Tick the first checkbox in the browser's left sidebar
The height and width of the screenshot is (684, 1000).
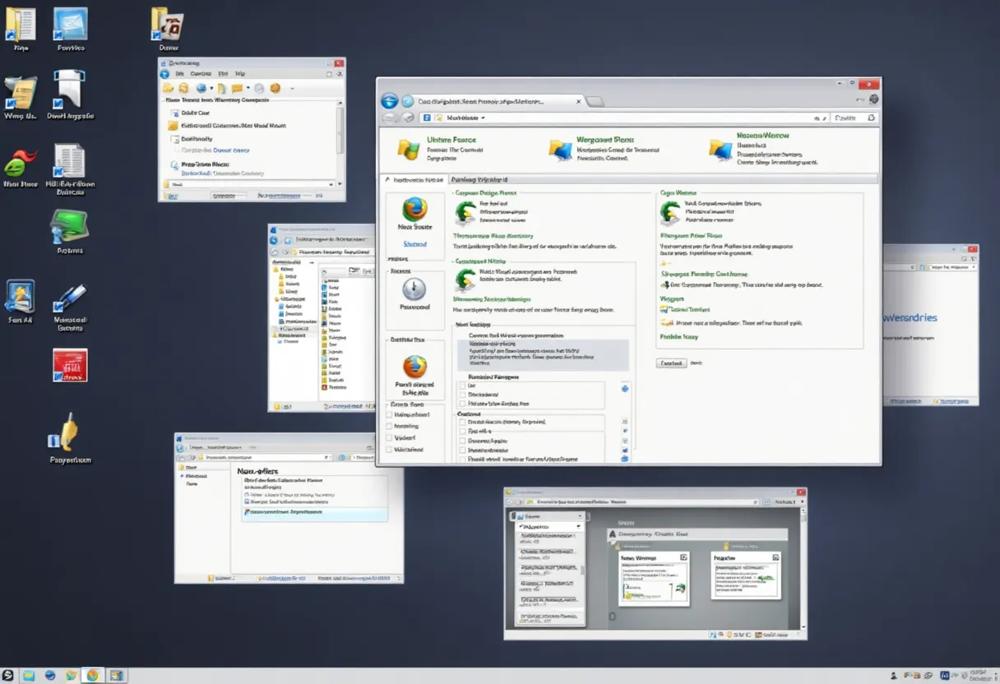pos(389,415)
